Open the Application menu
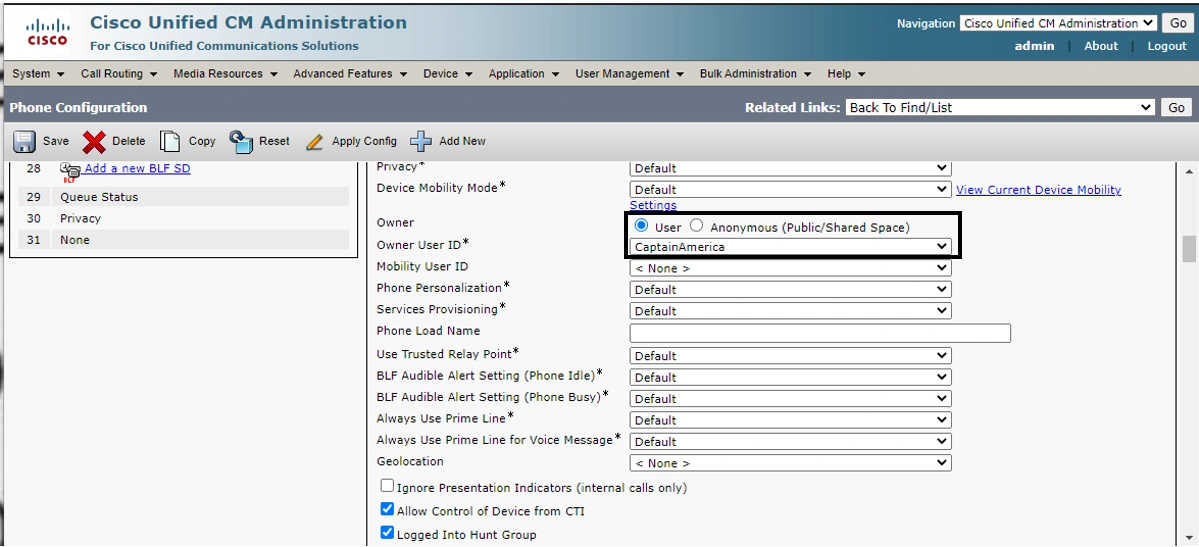This screenshot has height=547, width=1199. click(524, 73)
